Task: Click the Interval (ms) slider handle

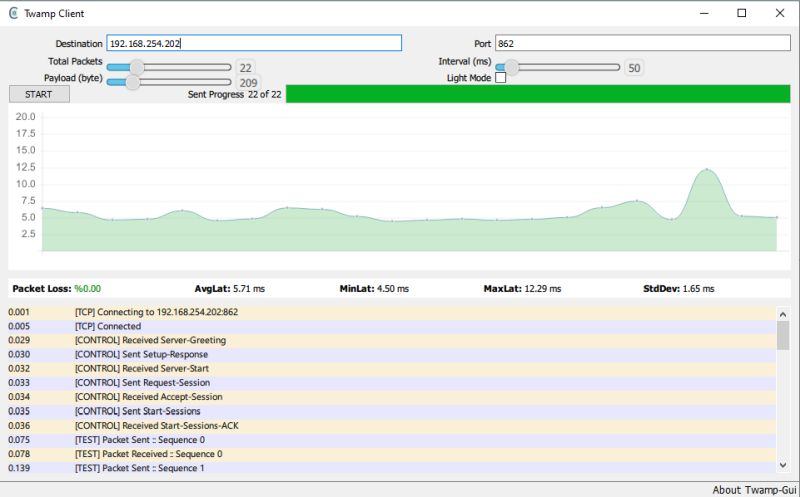Action: click(x=511, y=67)
